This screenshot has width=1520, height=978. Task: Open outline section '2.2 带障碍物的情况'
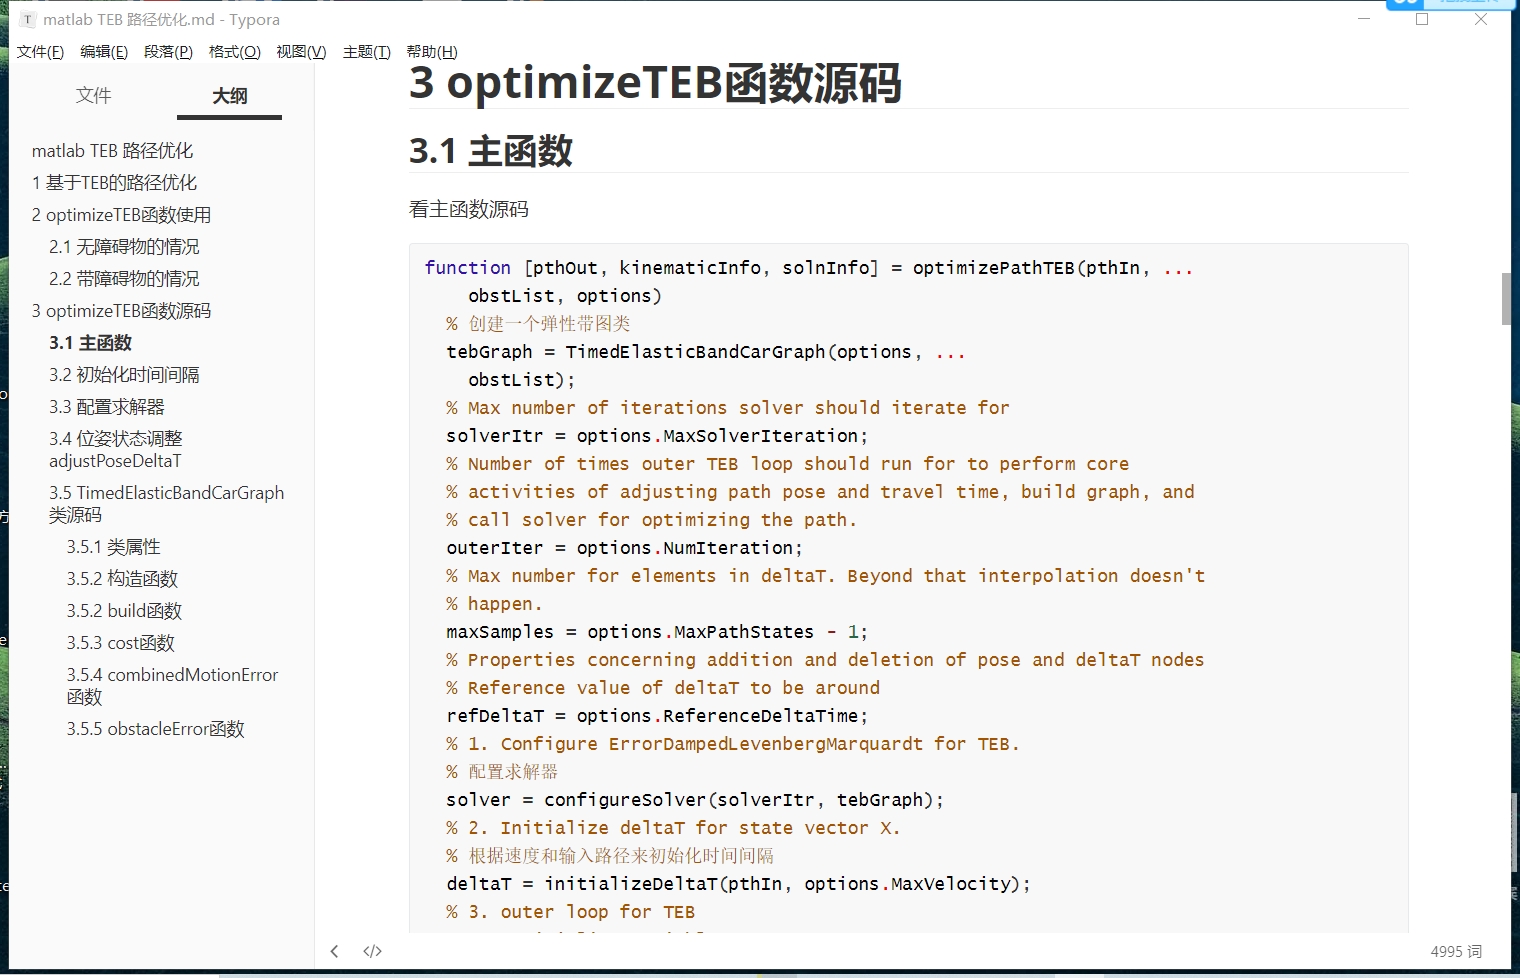124,279
